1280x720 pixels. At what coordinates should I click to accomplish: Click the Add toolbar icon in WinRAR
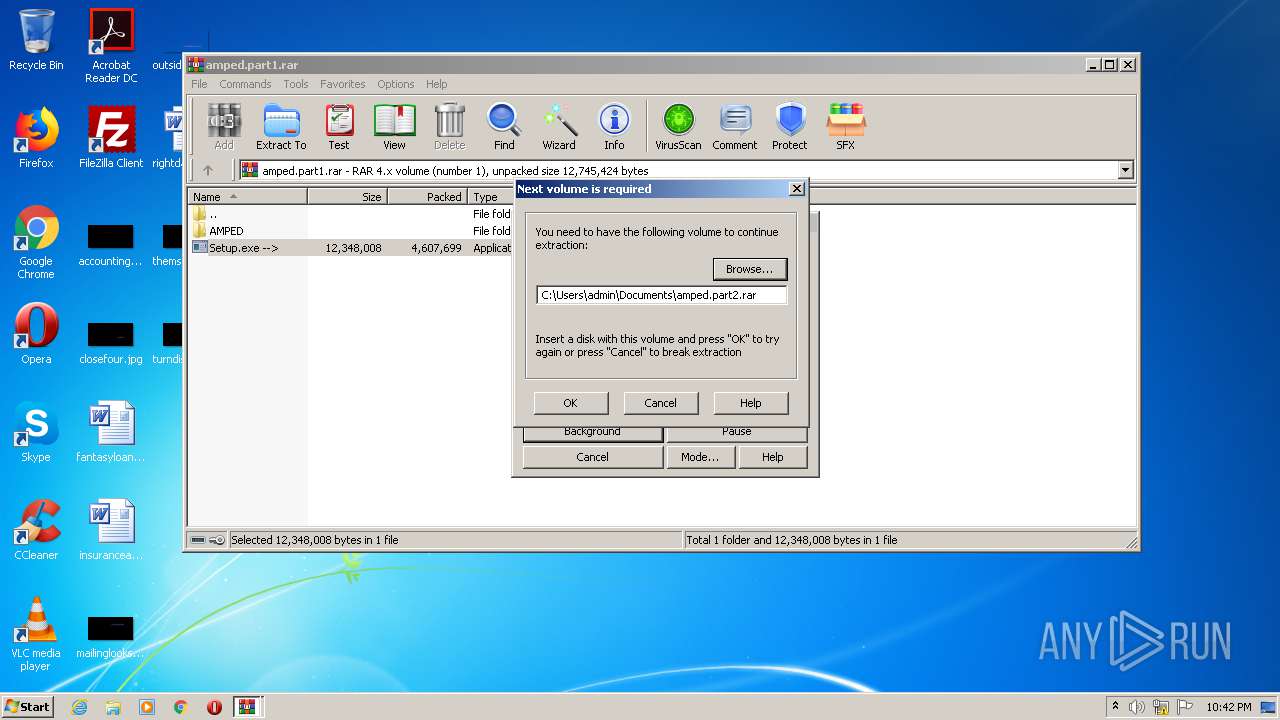click(x=224, y=127)
